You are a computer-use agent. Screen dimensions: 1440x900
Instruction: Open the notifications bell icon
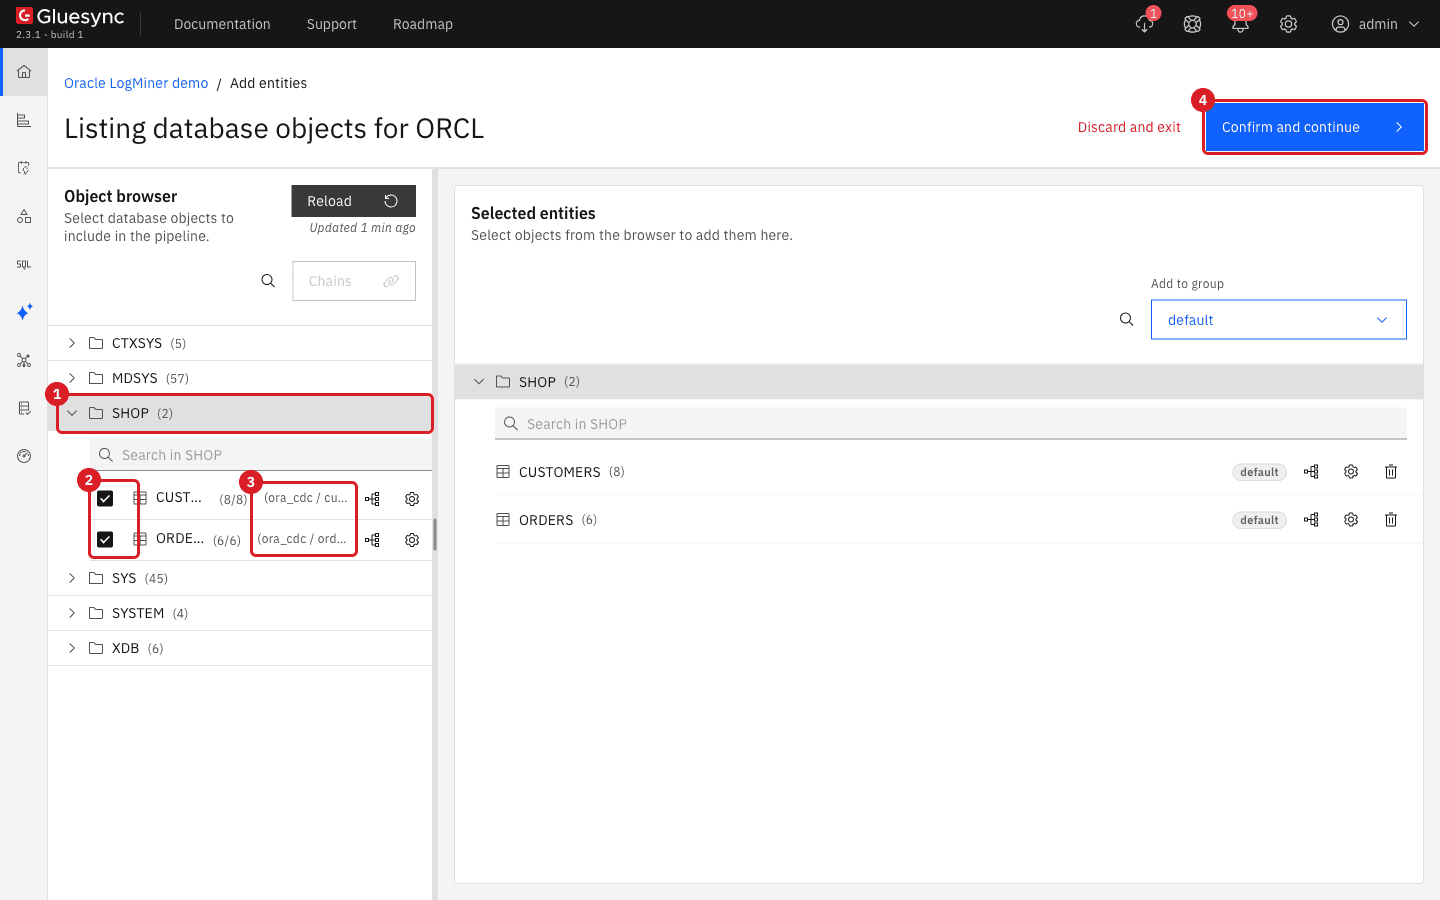click(x=1240, y=24)
